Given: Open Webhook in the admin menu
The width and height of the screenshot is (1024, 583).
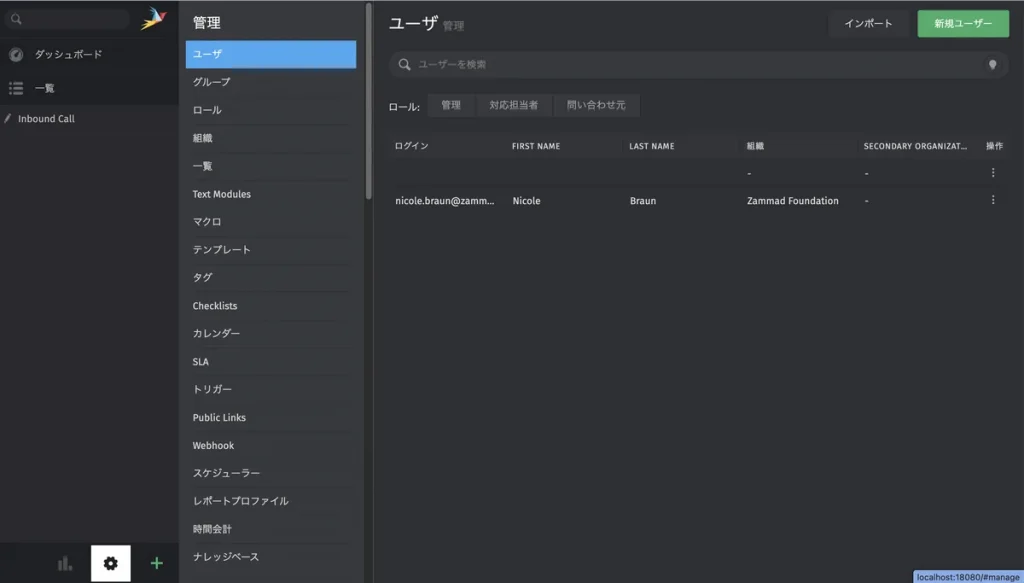Looking at the screenshot, I should [x=270, y=445].
